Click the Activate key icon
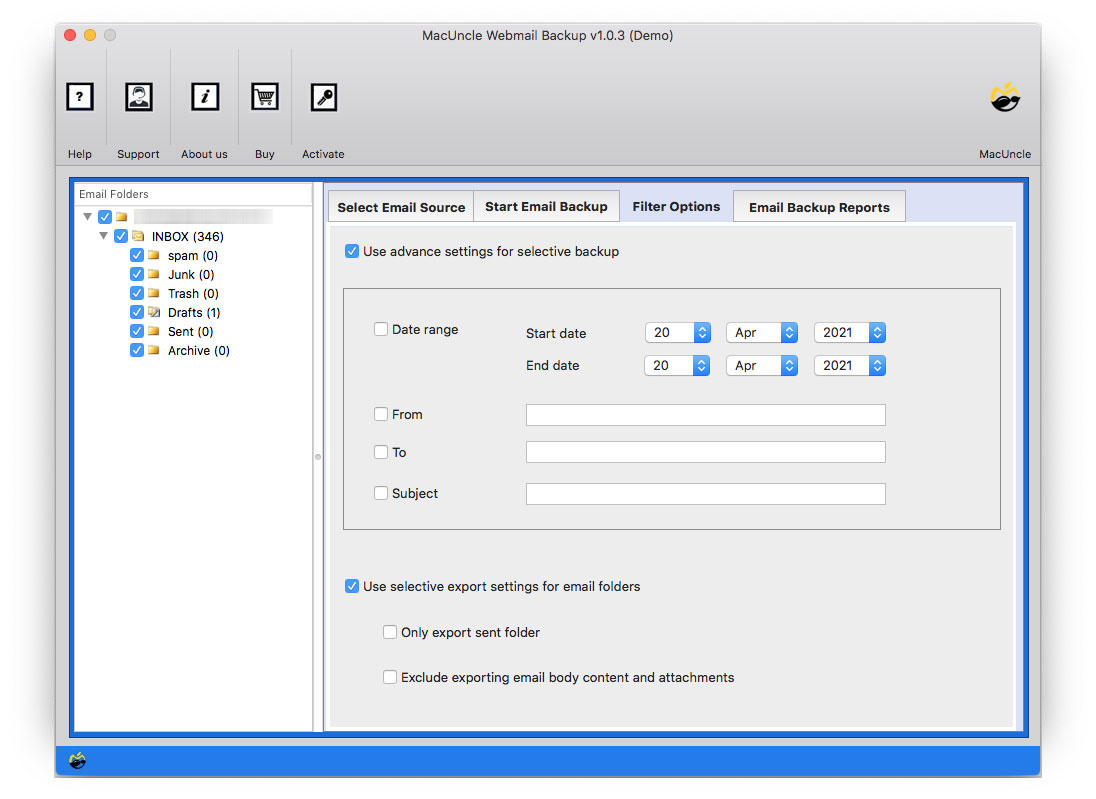This screenshot has width=1096, height=799. point(322,97)
